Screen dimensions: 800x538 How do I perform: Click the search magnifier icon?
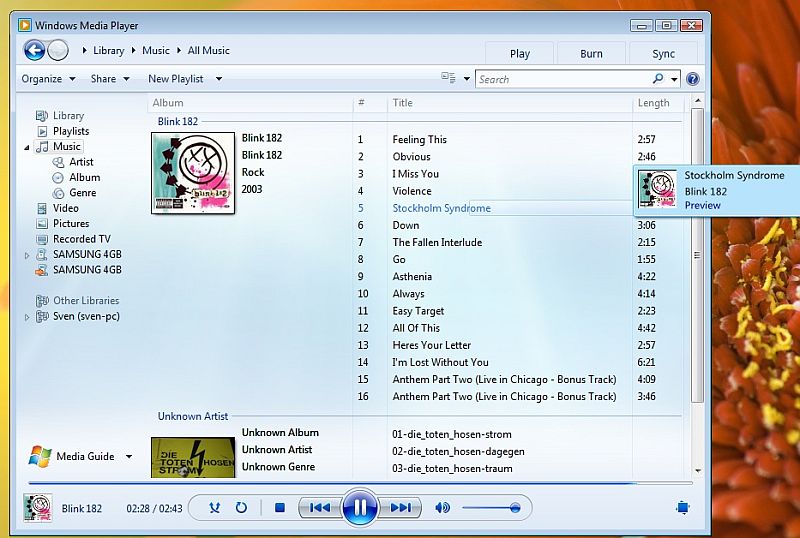click(658, 79)
